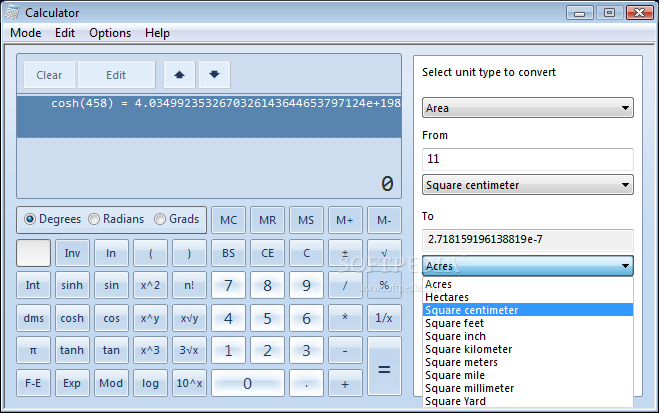Open the Area unit type dropdown

[527, 108]
